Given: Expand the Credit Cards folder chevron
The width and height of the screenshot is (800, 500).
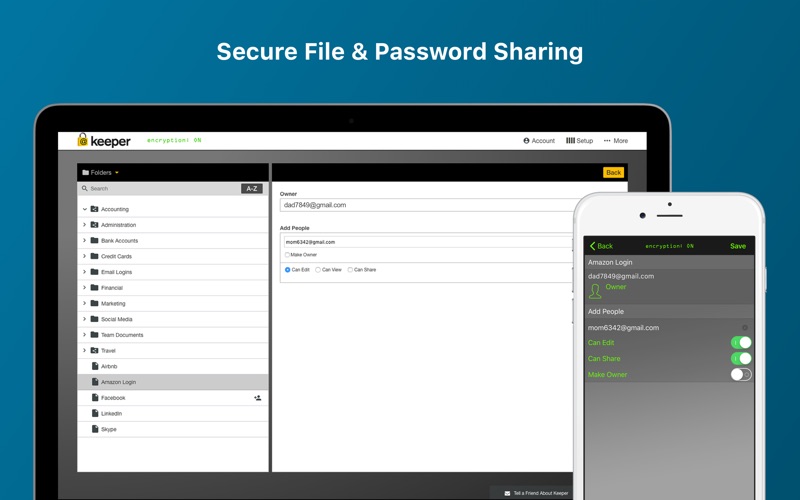Looking at the screenshot, I should point(85,256).
